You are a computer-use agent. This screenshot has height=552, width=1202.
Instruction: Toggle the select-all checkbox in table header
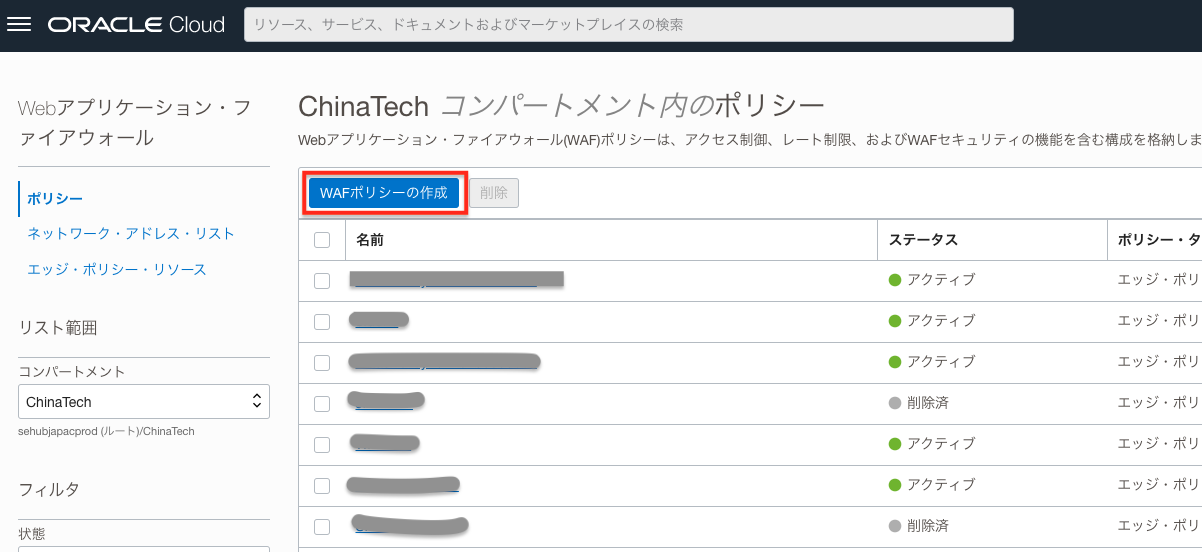(322, 240)
